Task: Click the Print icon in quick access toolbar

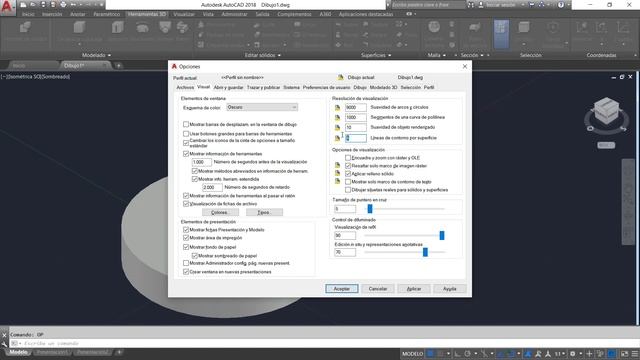Action: pos(63,4)
